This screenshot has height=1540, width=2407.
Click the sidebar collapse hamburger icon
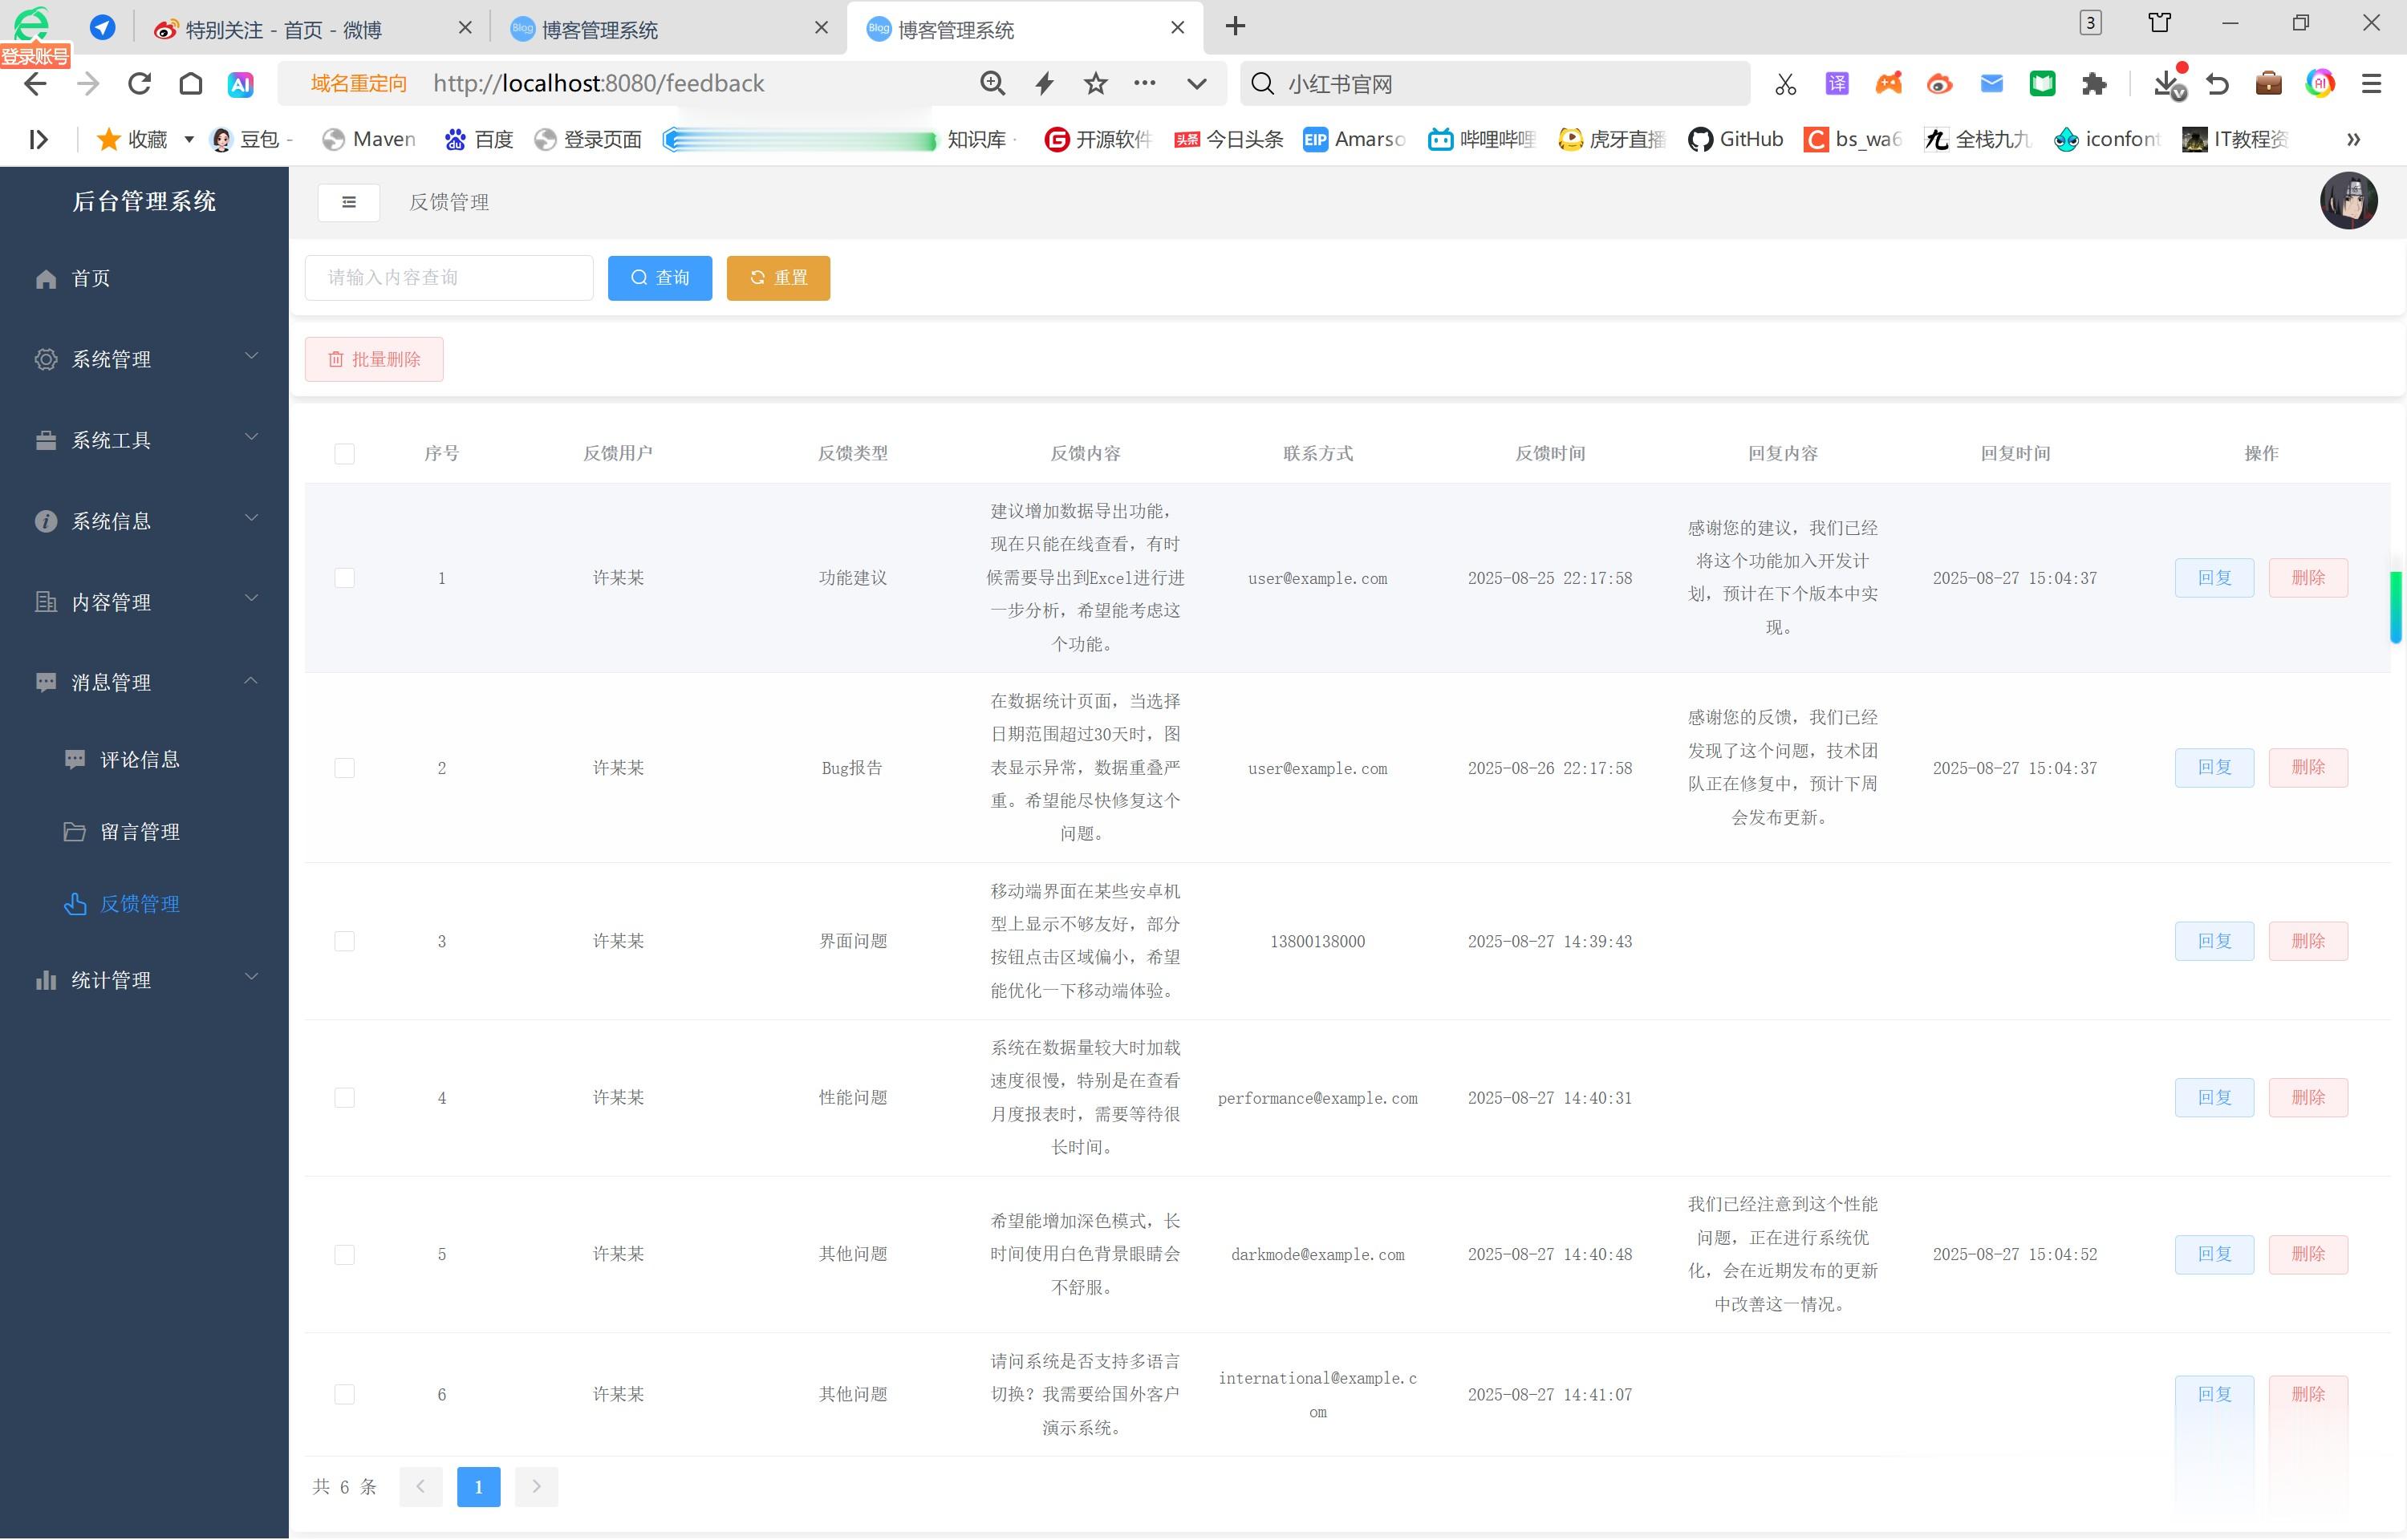348,202
